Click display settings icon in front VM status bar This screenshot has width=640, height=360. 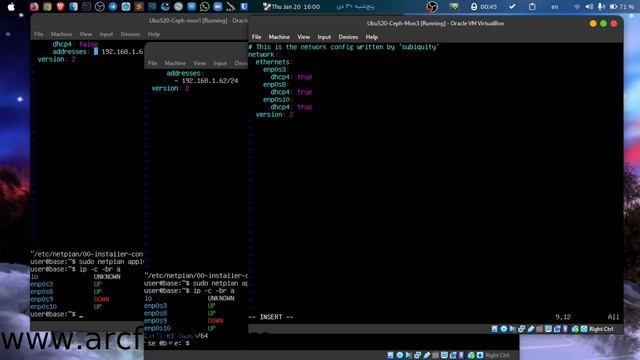pos(548,329)
